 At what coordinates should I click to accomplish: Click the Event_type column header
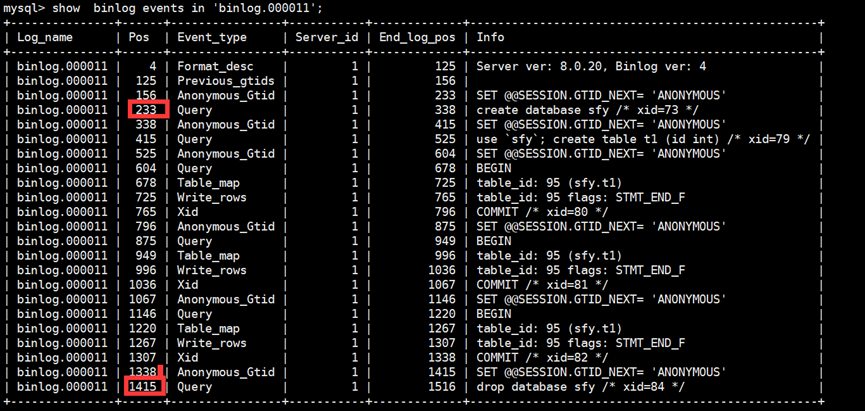212,38
